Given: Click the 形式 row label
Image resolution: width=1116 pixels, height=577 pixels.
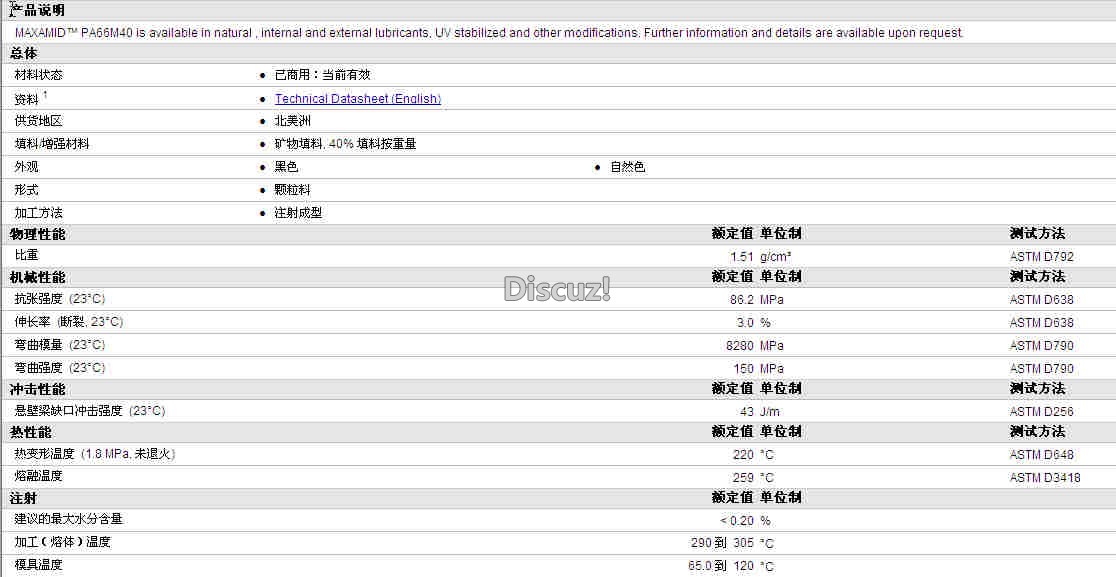Looking at the screenshot, I should click(26, 190).
